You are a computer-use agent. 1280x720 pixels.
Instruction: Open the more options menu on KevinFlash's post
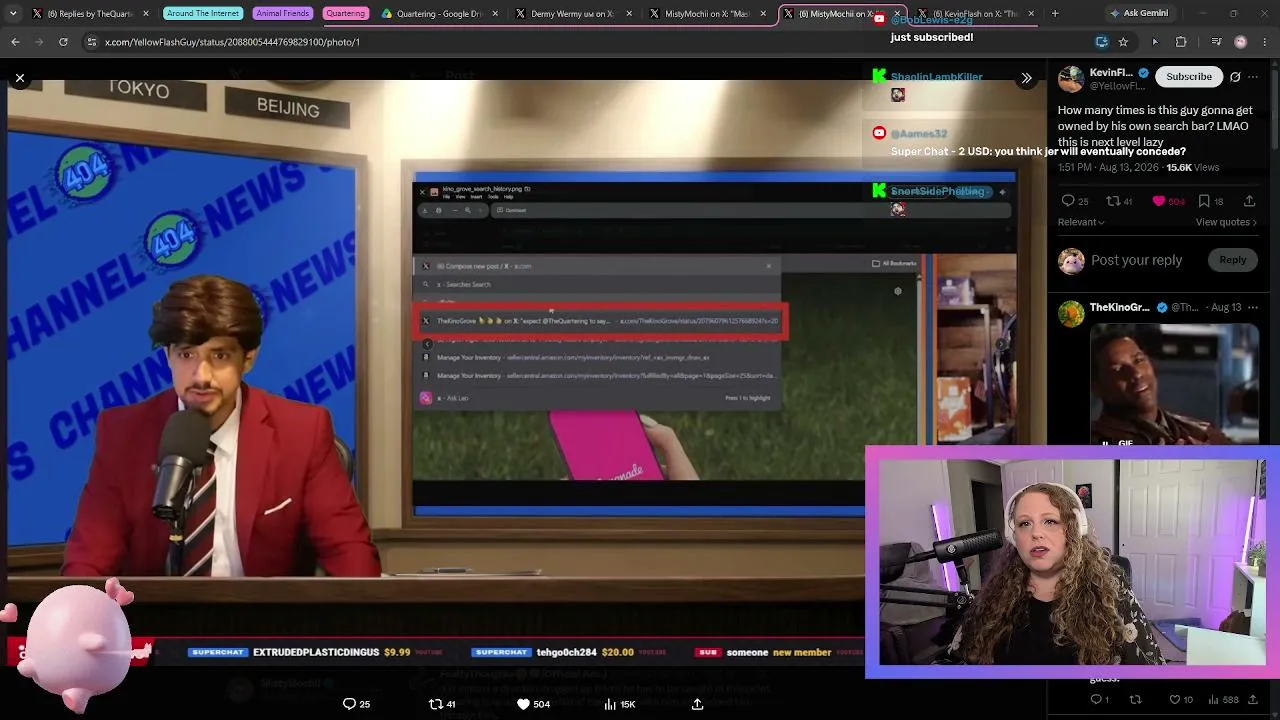coord(1253,77)
